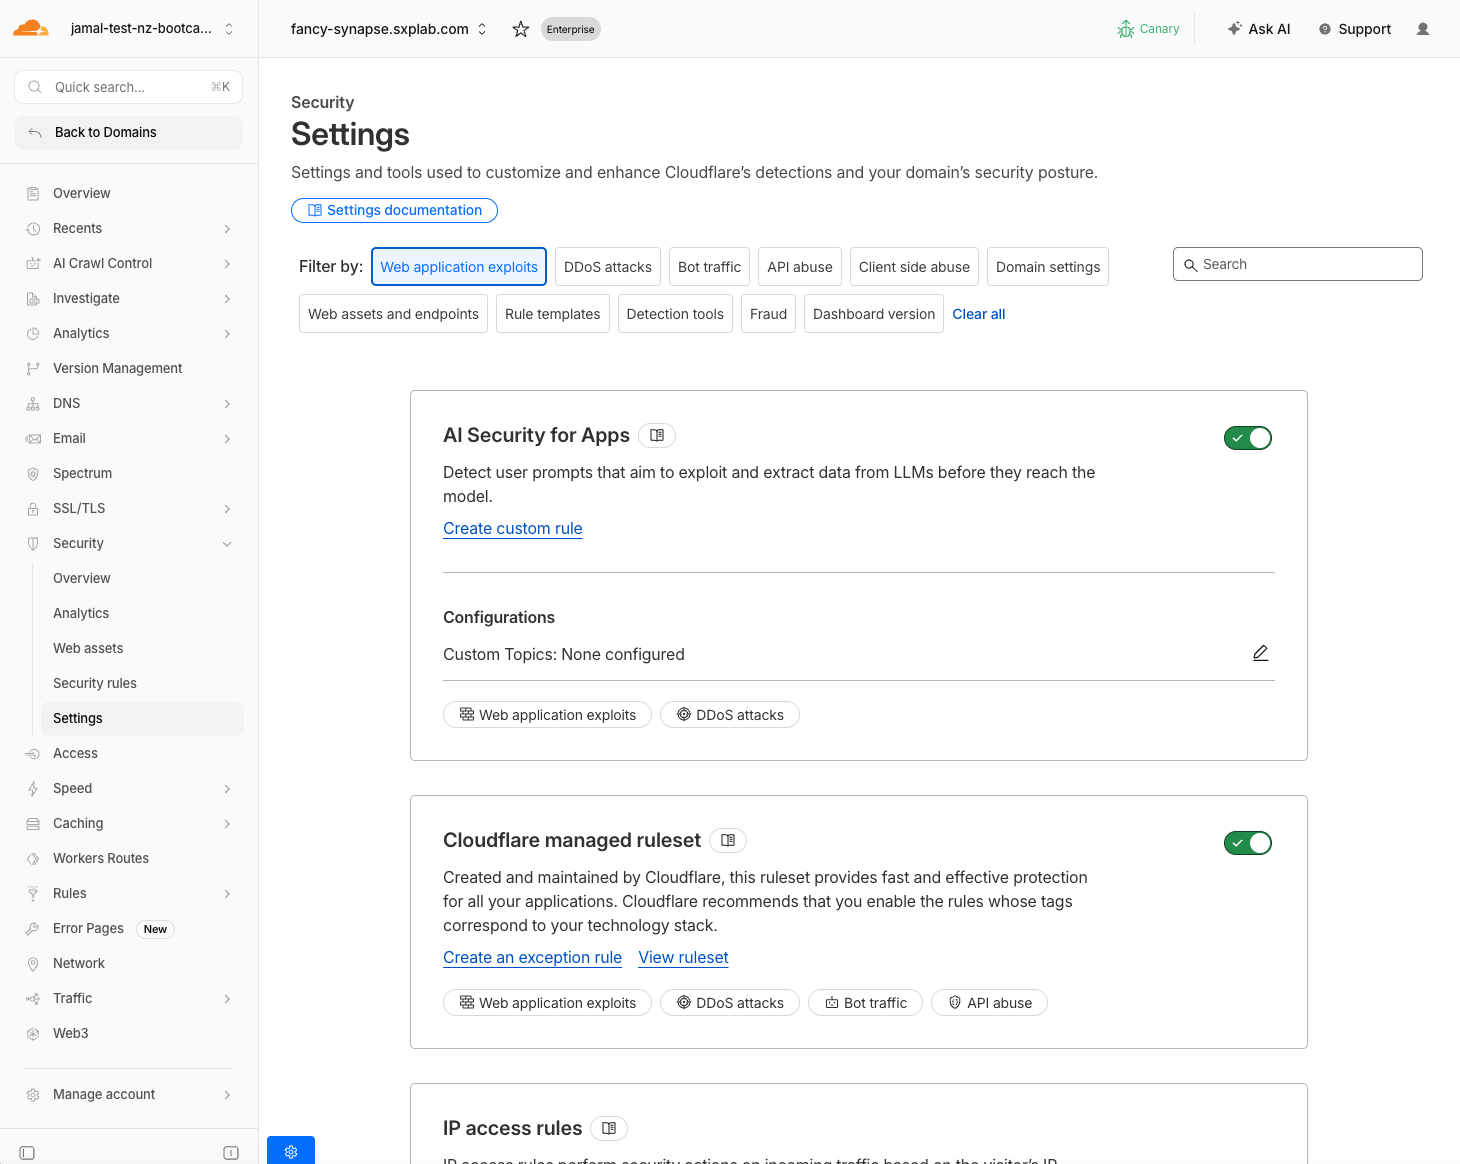Open the Support help menu
The width and height of the screenshot is (1460, 1164).
(x=1355, y=29)
